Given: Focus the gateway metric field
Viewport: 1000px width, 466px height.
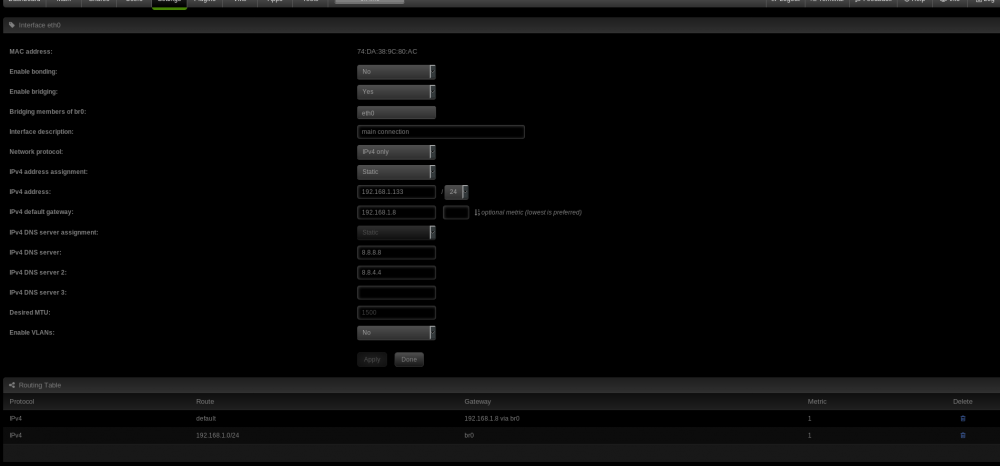Looking at the screenshot, I should point(456,212).
